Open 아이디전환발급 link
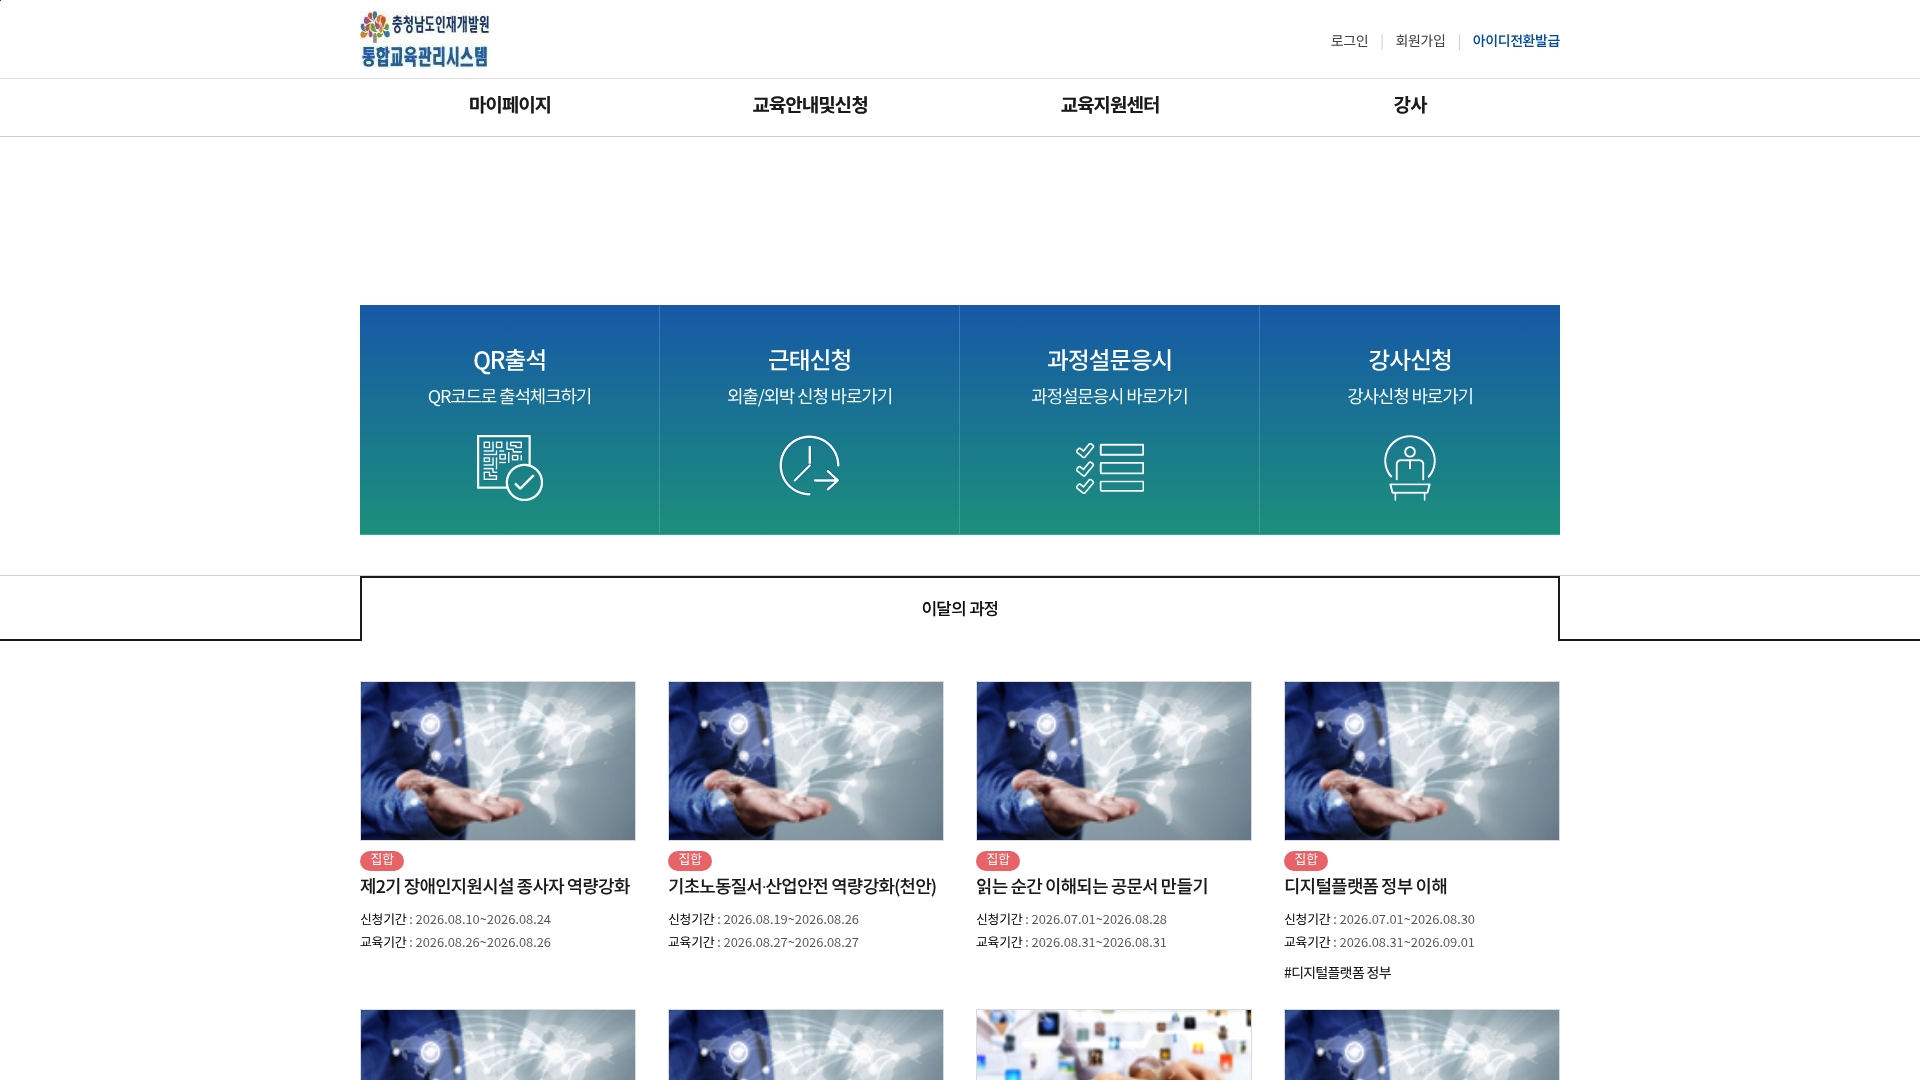The width and height of the screenshot is (1920, 1080). 1516,41
